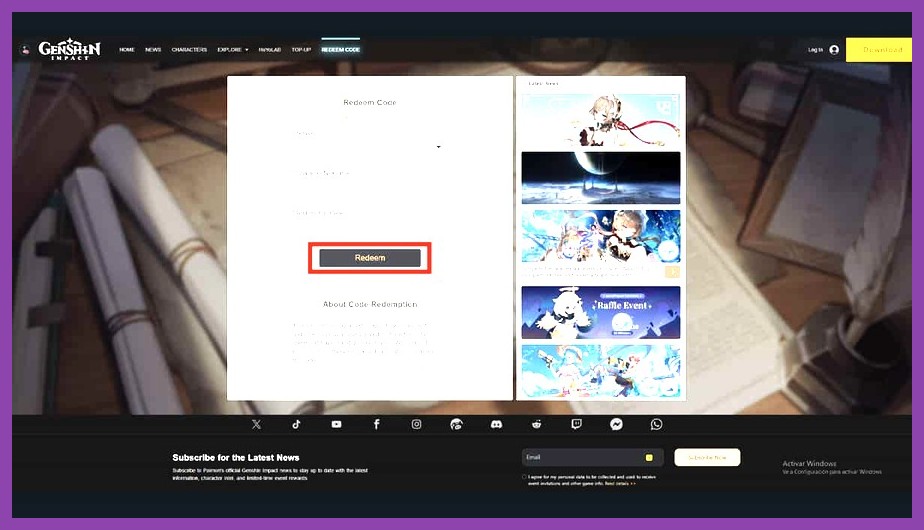Click the 'Redeem Code' form title

(370, 103)
